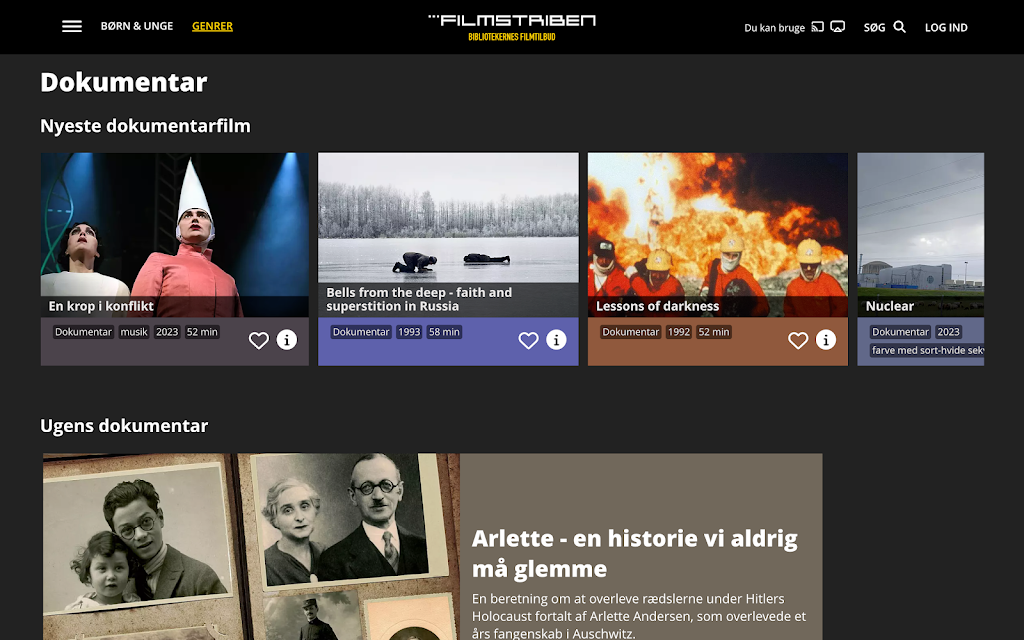Open the Nuclear film card
1024x640 pixels.
coord(920,235)
